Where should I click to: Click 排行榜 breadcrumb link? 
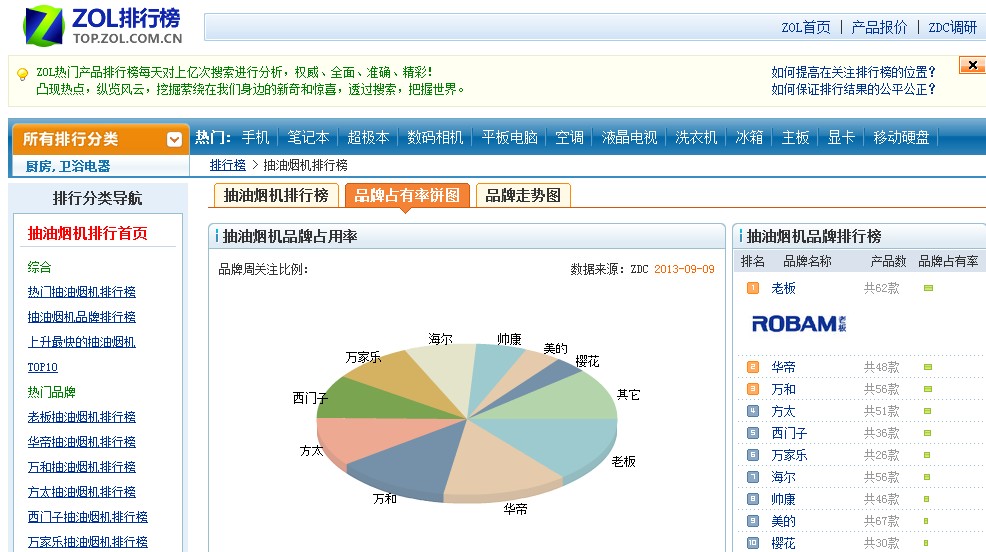tap(228, 165)
